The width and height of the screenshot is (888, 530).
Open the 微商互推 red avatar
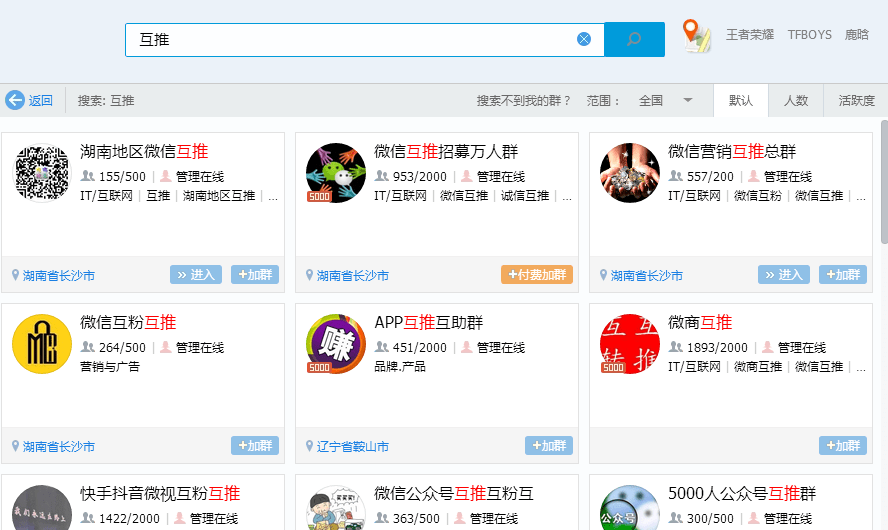630,344
